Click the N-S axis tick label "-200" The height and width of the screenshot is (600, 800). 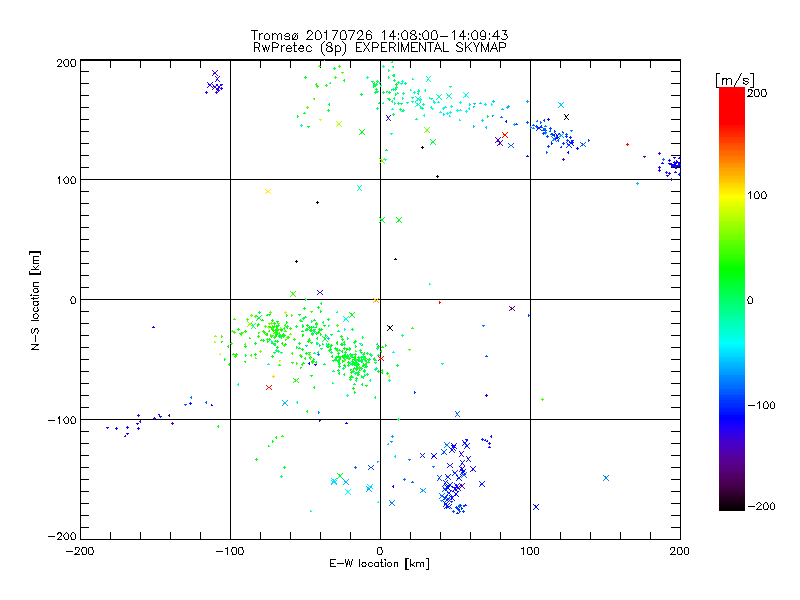62,536
